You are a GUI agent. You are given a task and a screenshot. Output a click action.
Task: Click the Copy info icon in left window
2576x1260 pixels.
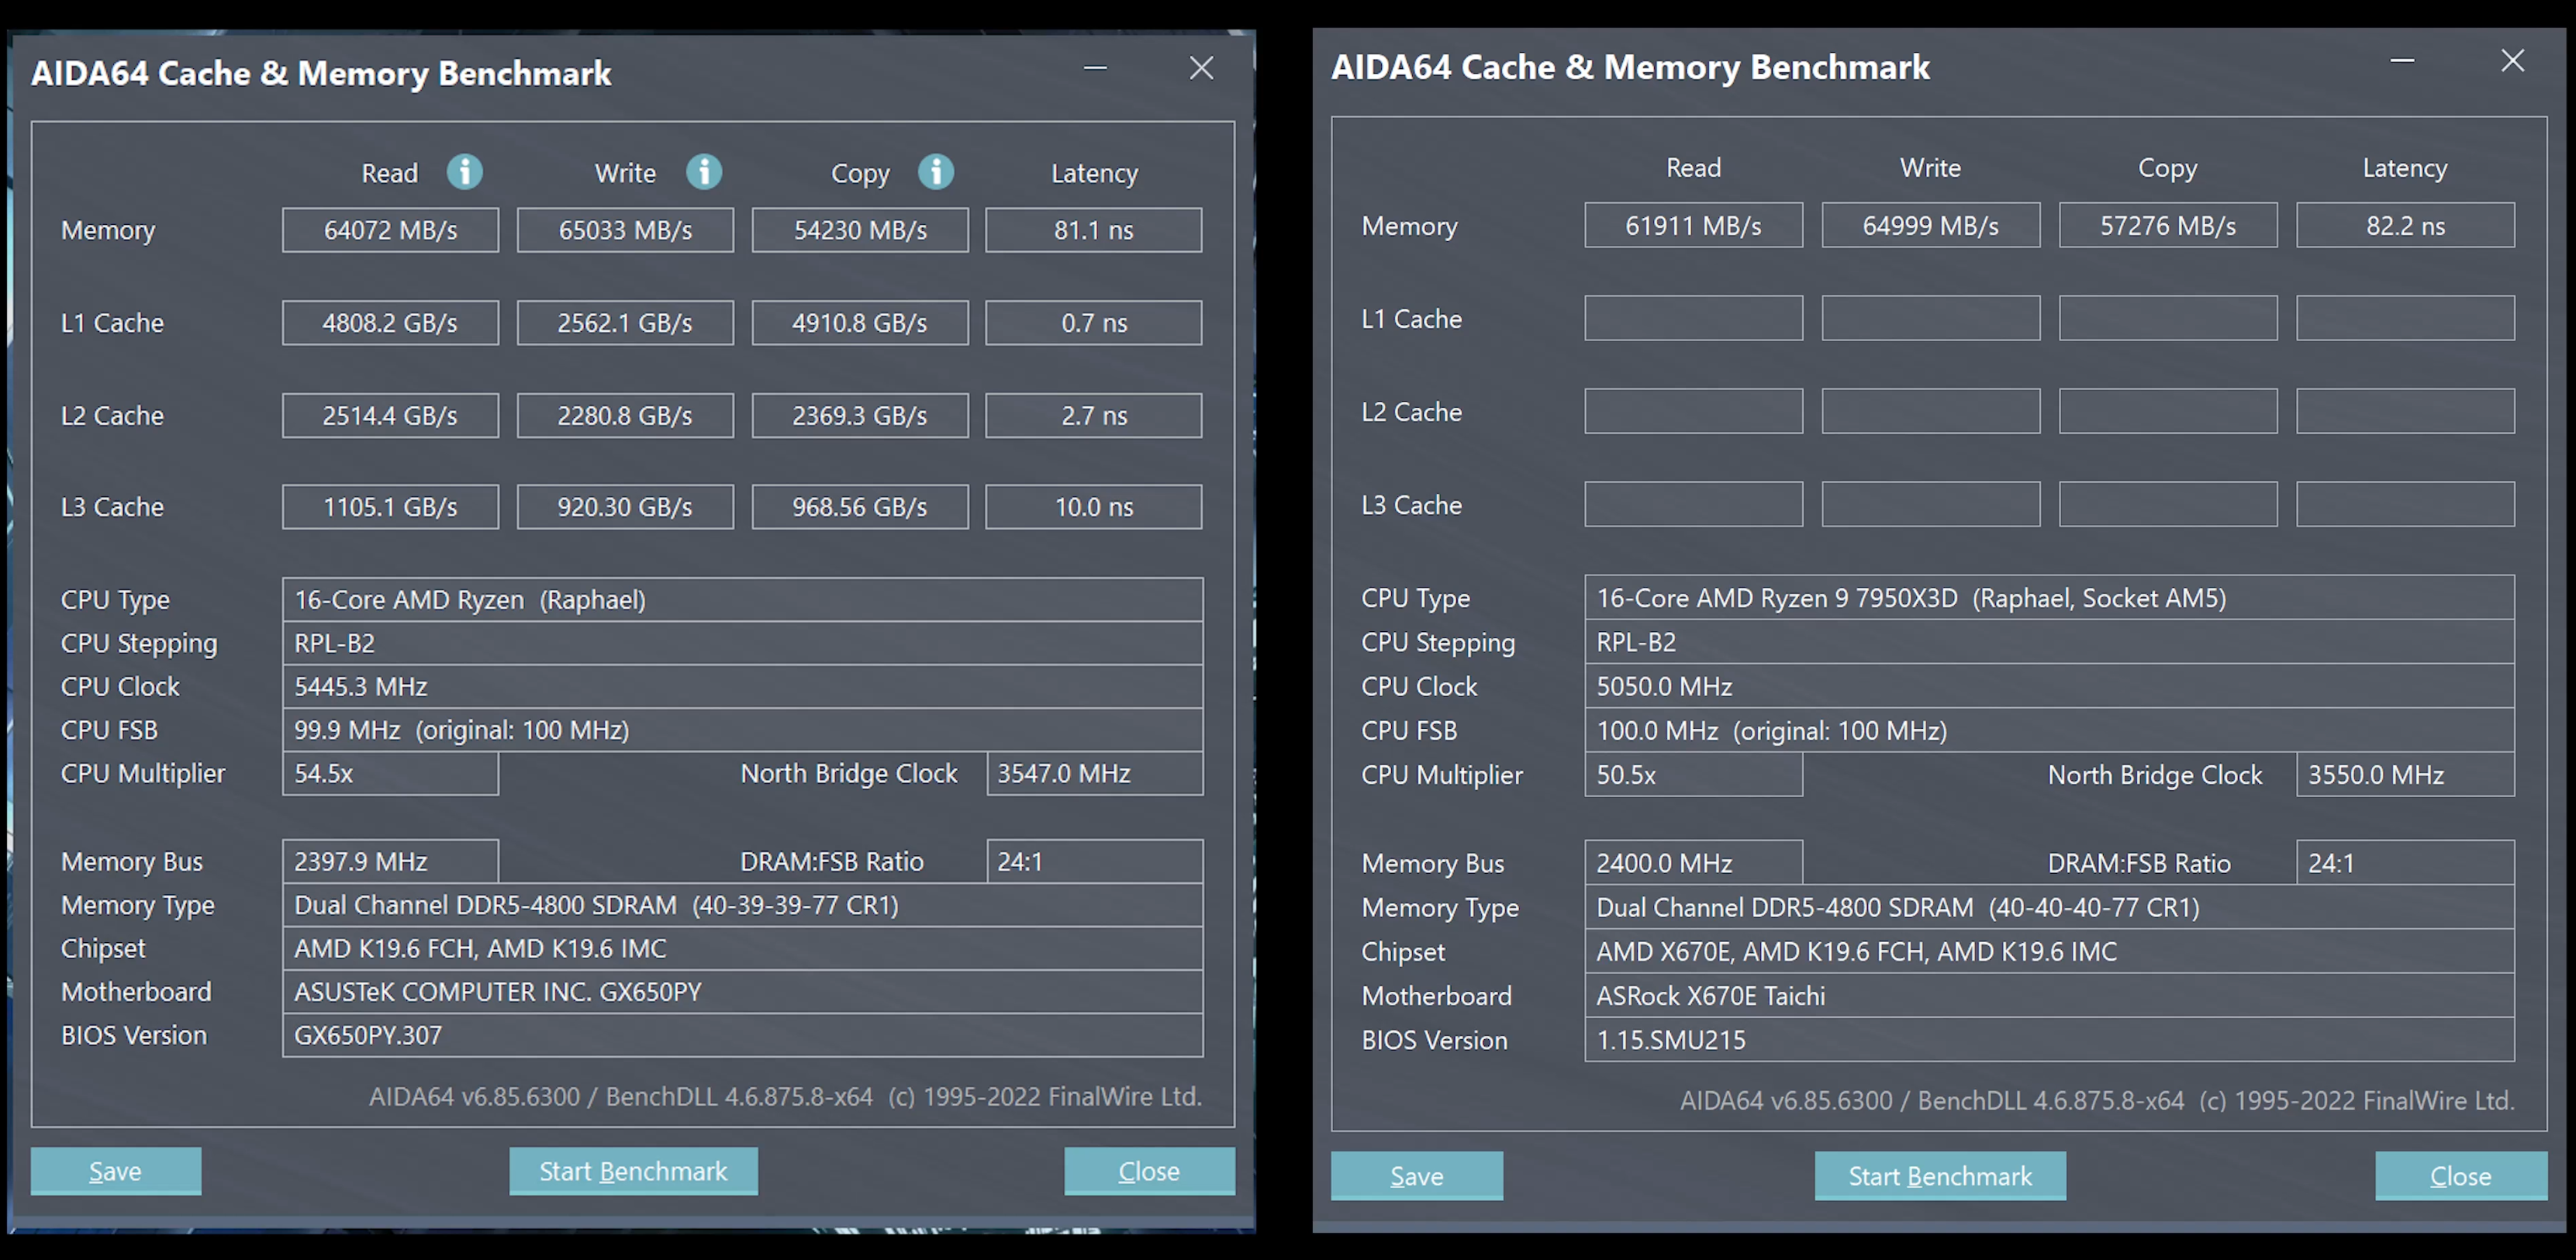click(936, 172)
